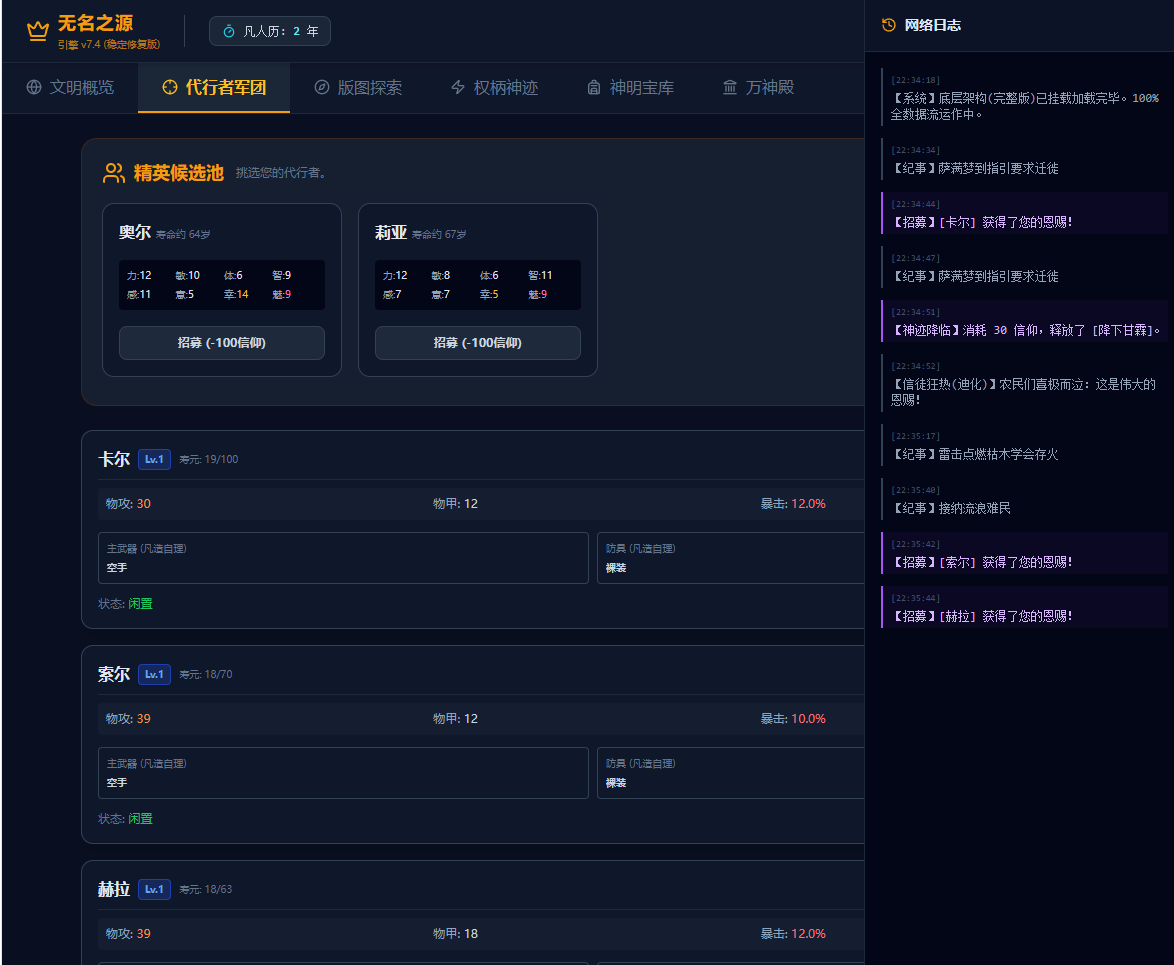The width and height of the screenshot is (1174, 965).
Task: Click 索尔's 寿元 18/70 value
Action: pyautogui.click(x=206, y=675)
